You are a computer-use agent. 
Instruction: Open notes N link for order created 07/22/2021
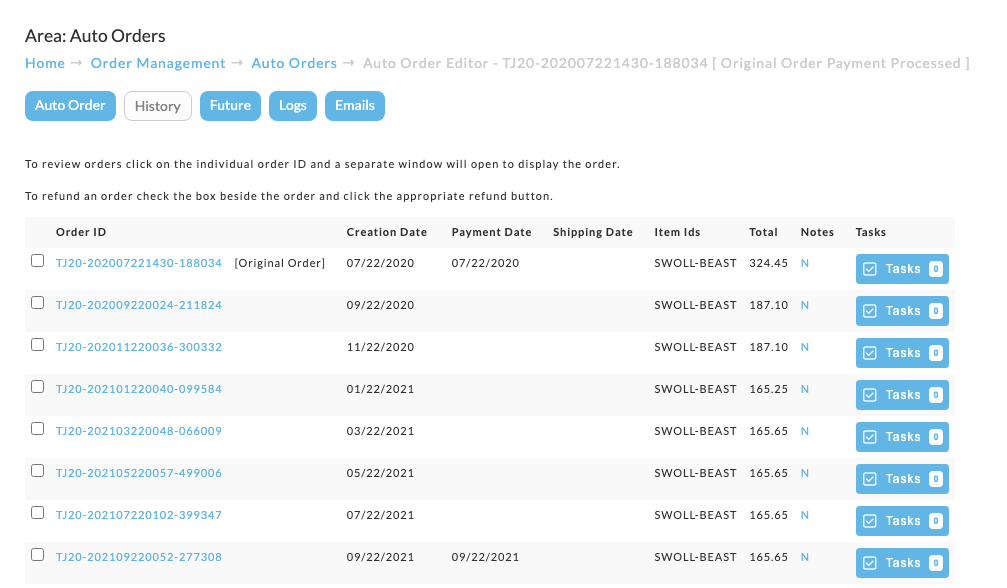(805, 515)
